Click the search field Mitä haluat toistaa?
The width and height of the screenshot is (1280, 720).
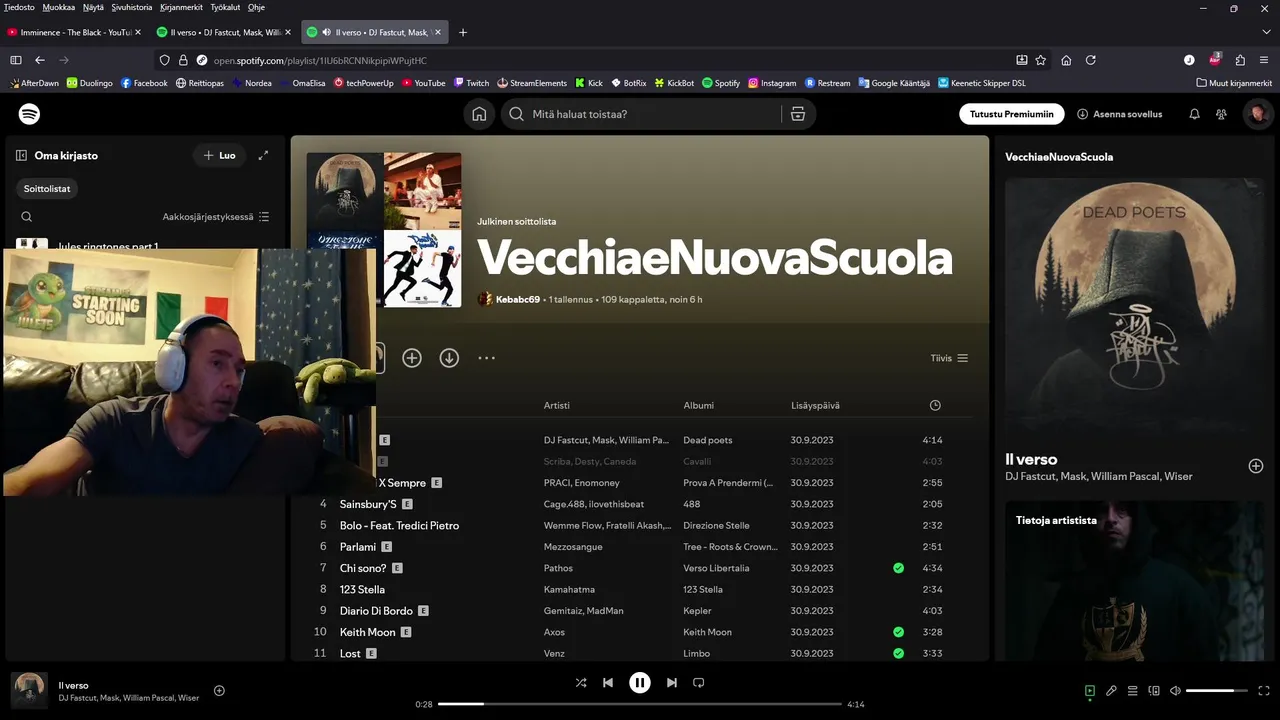652,114
